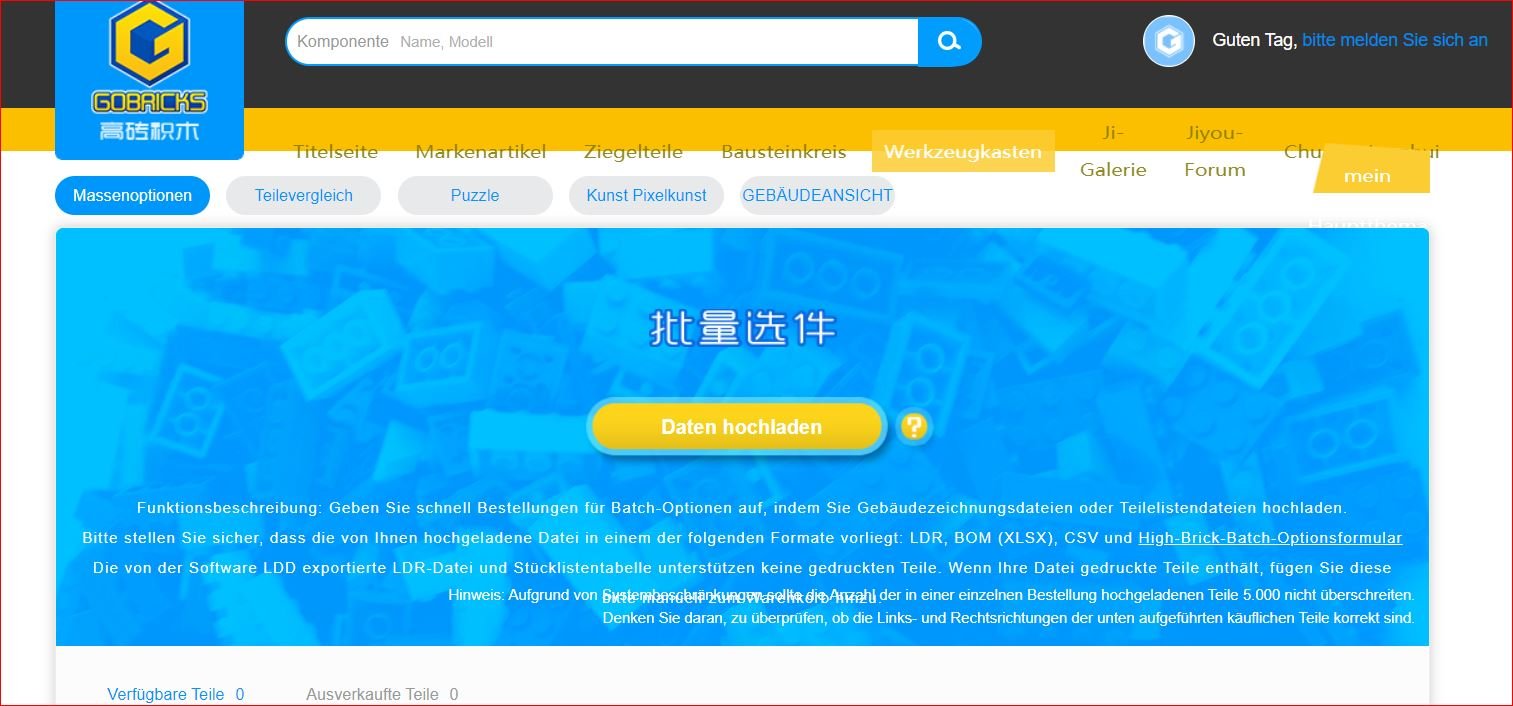Viewport: 1513px width, 706px height.
Task: Open the Ji-Galerie navigation link
Action: (x=1113, y=151)
